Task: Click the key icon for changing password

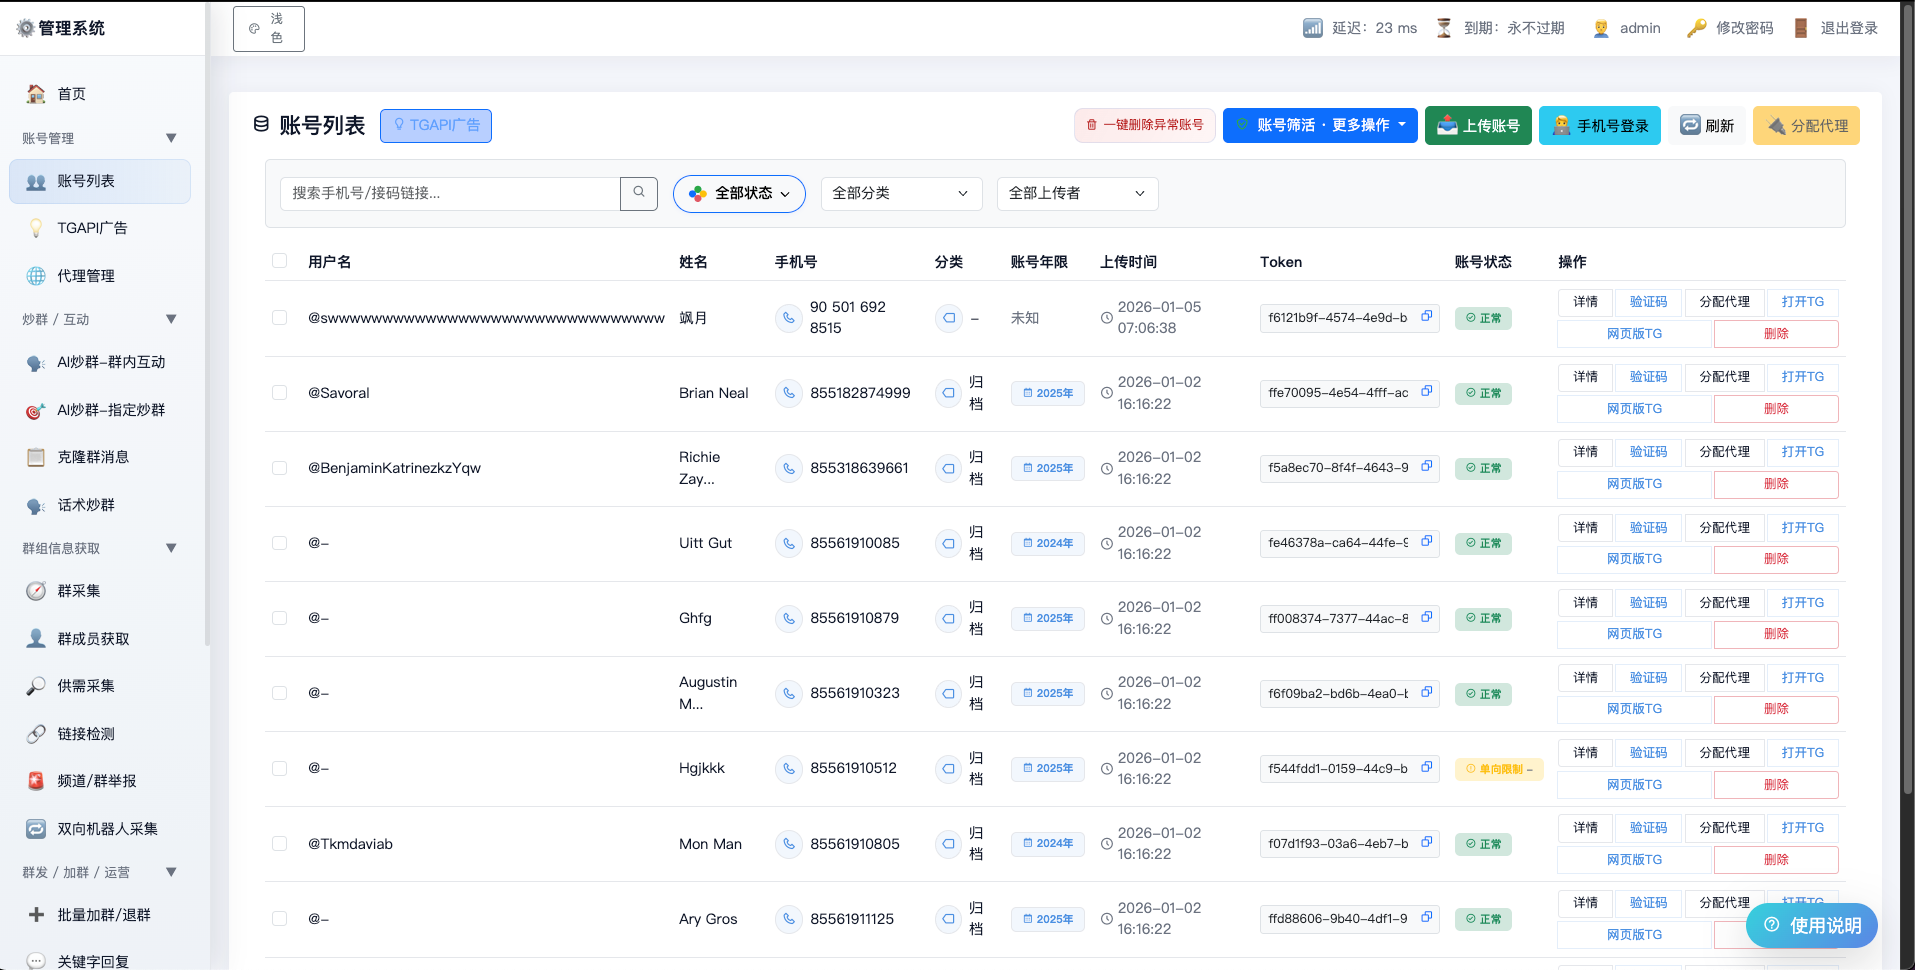Action: pyautogui.click(x=1696, y=28)
